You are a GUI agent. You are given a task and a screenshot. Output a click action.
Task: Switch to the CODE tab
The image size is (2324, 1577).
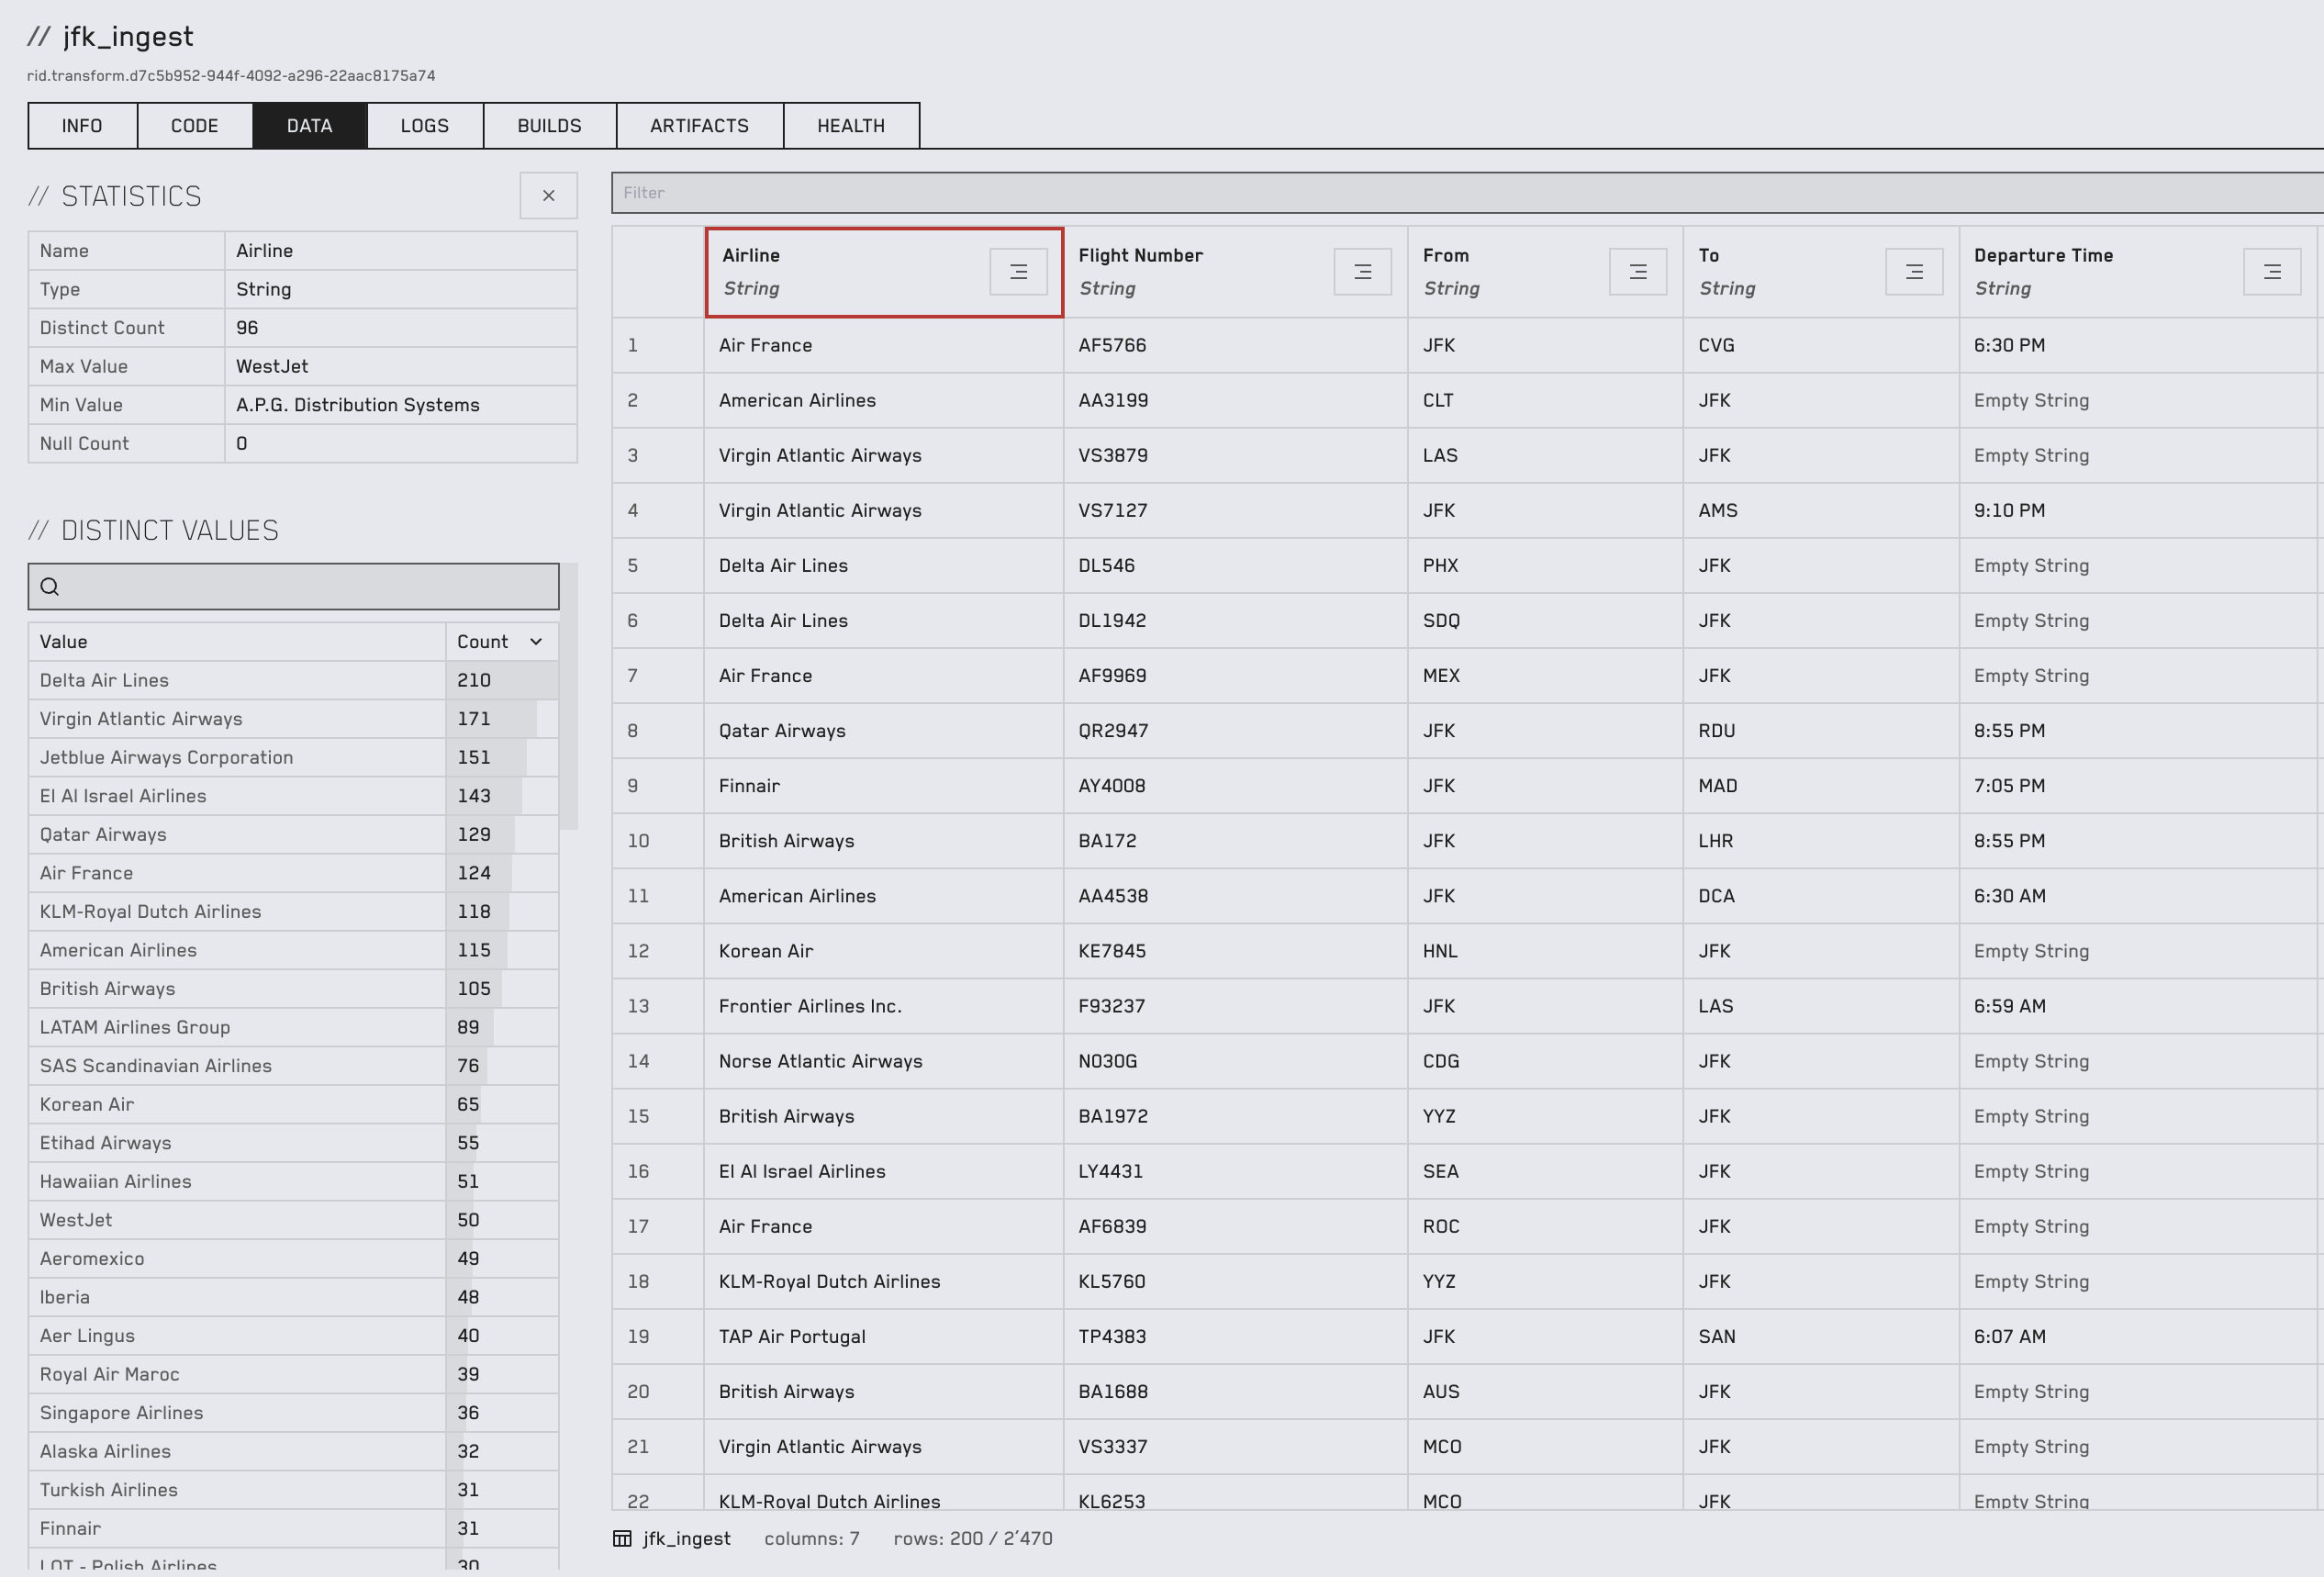click(194, 126)
